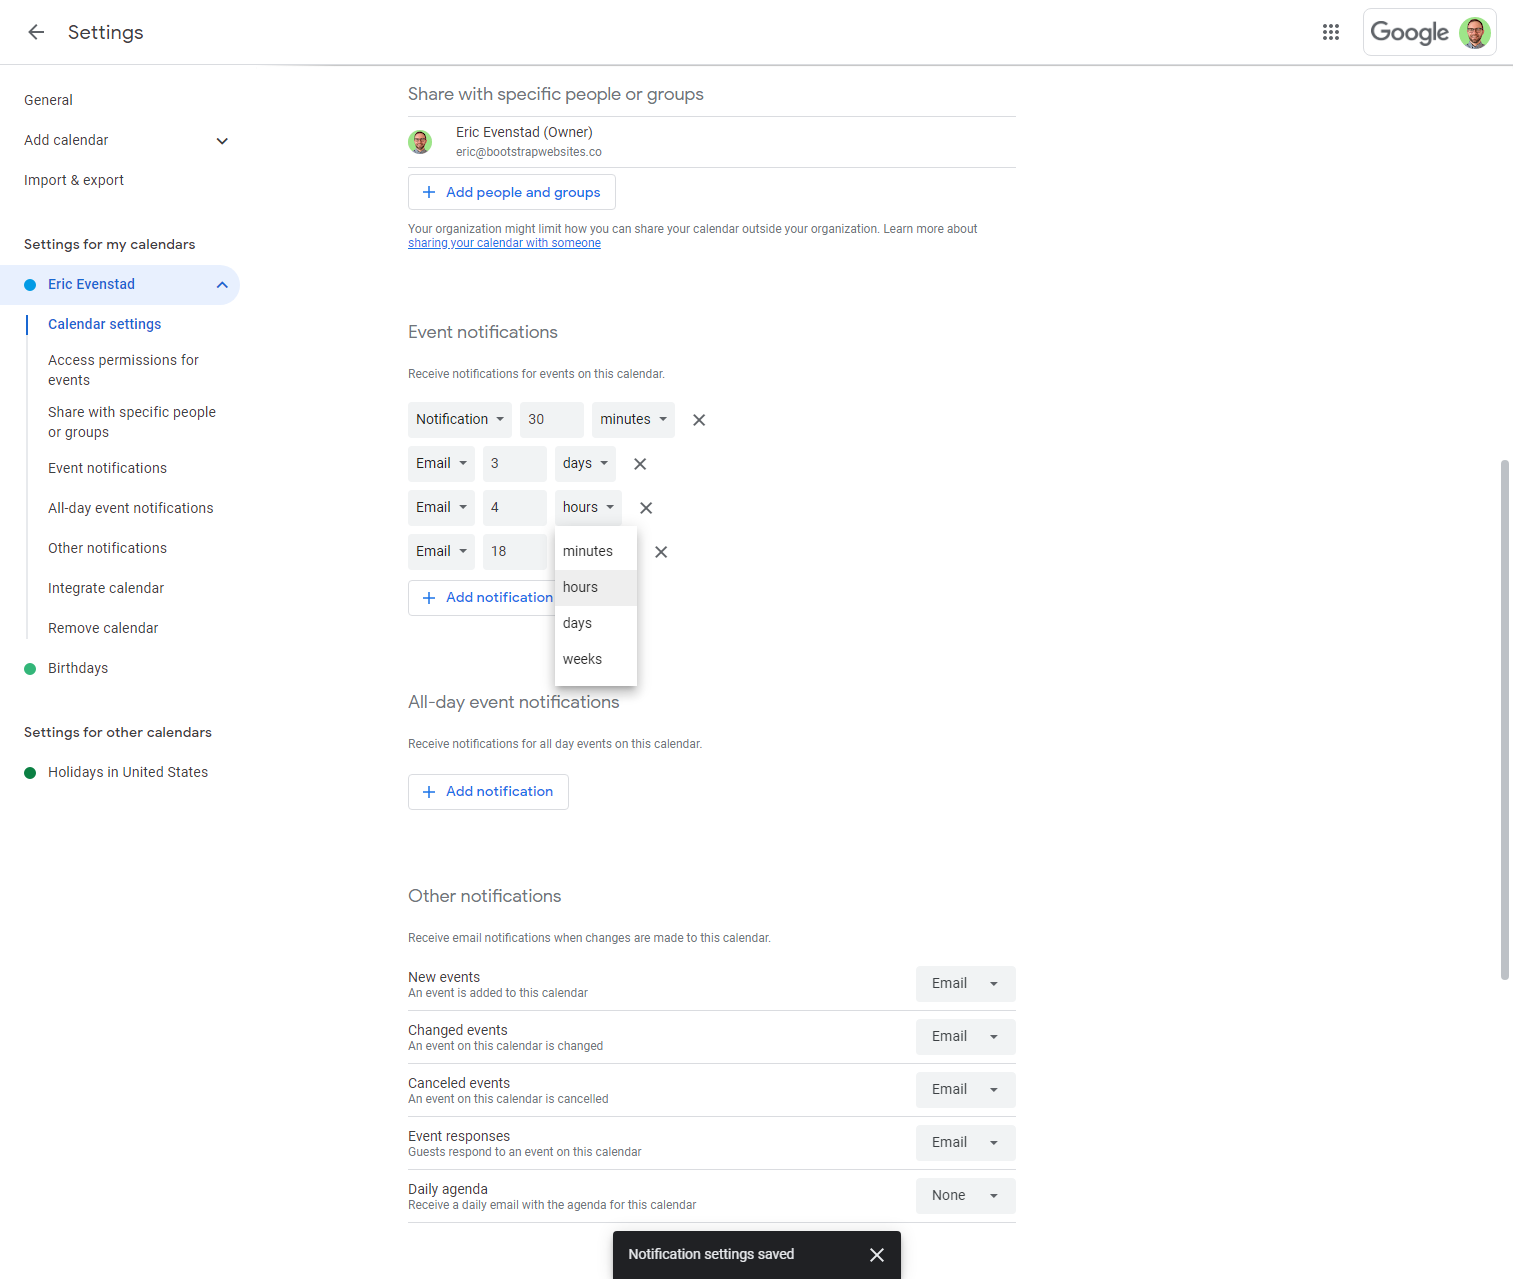Image resolution: width=1513 pixels, height=1279 pixels.
Task: Open Holidays in United States settings
Action: pyautogui.click(x=128, y=773)
